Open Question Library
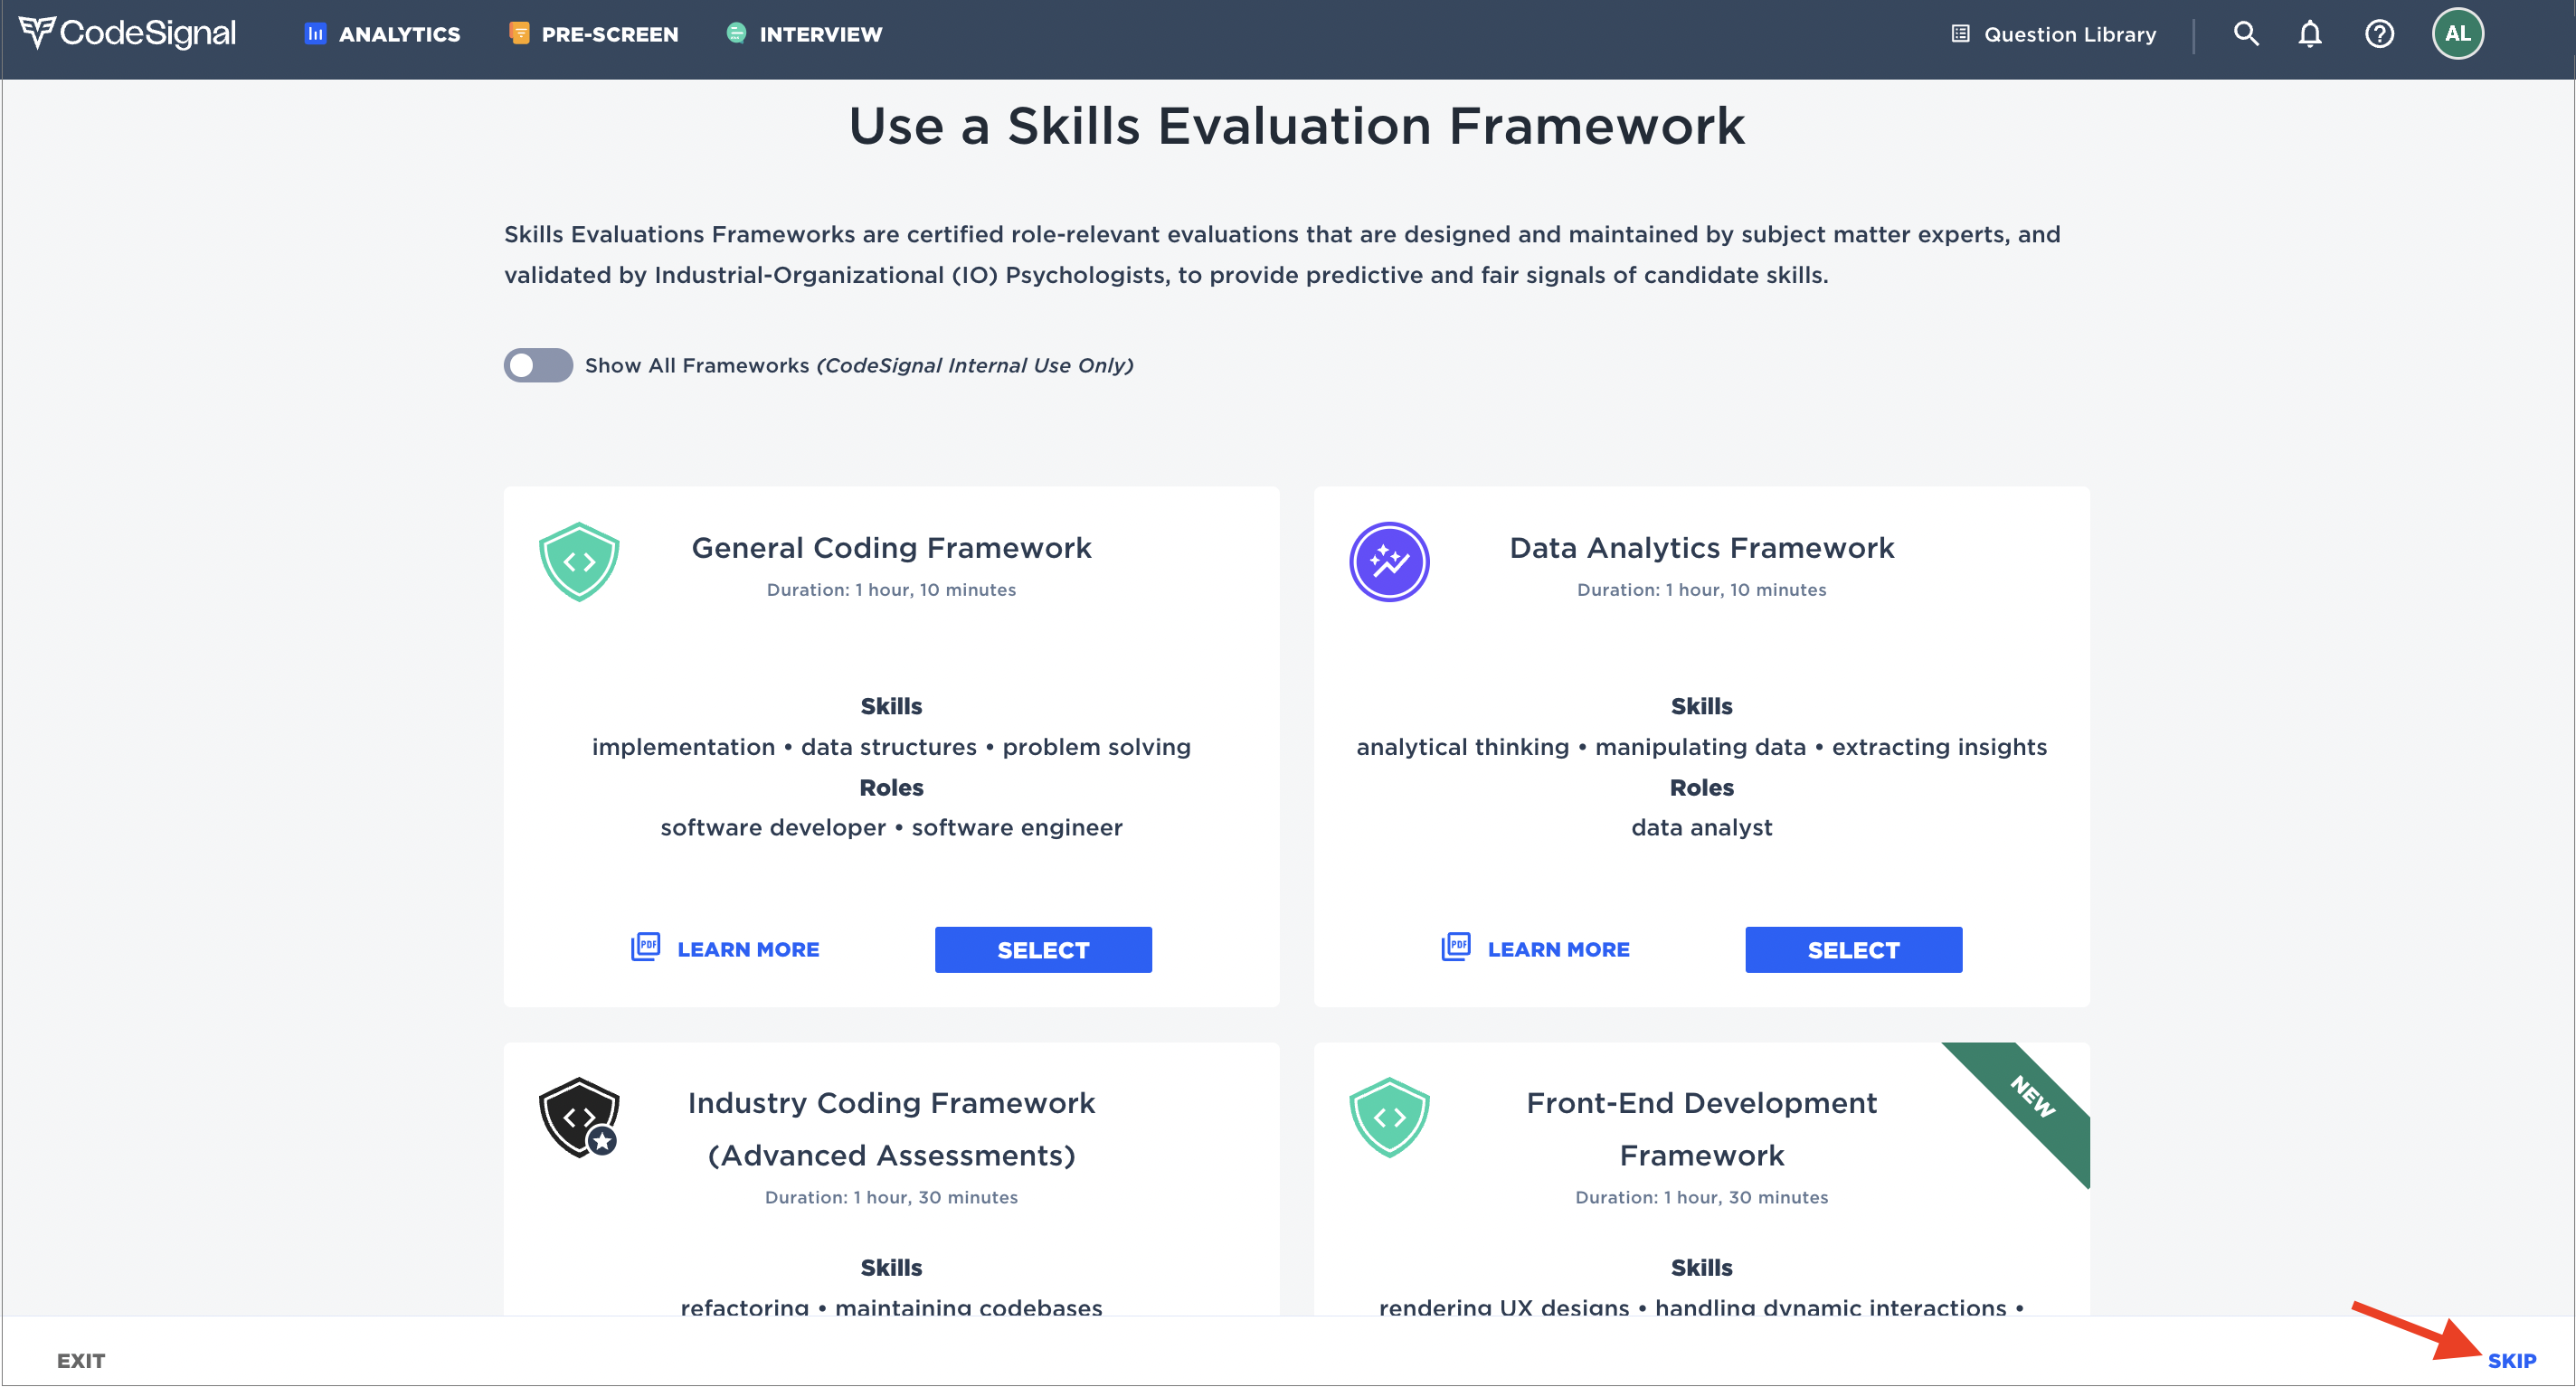 2053,34
